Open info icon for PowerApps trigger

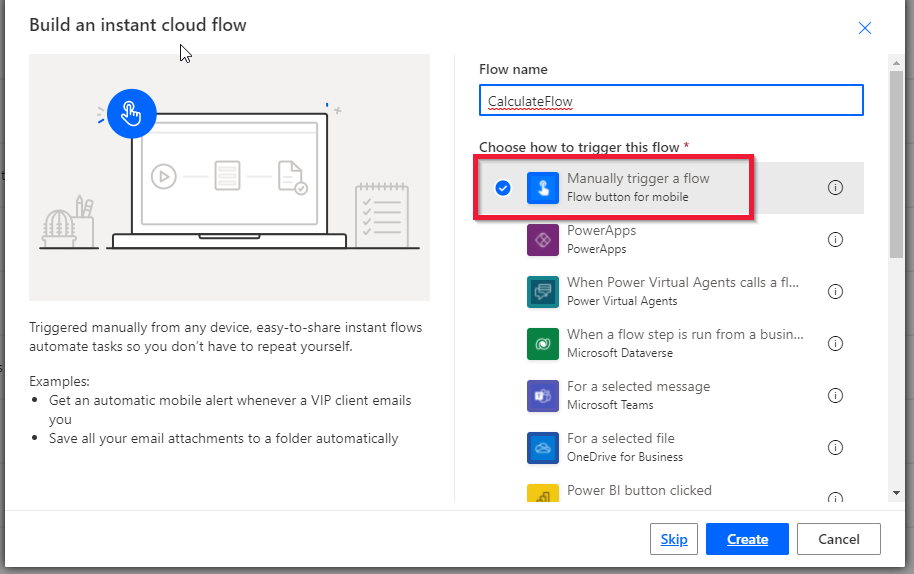point(835,240)
